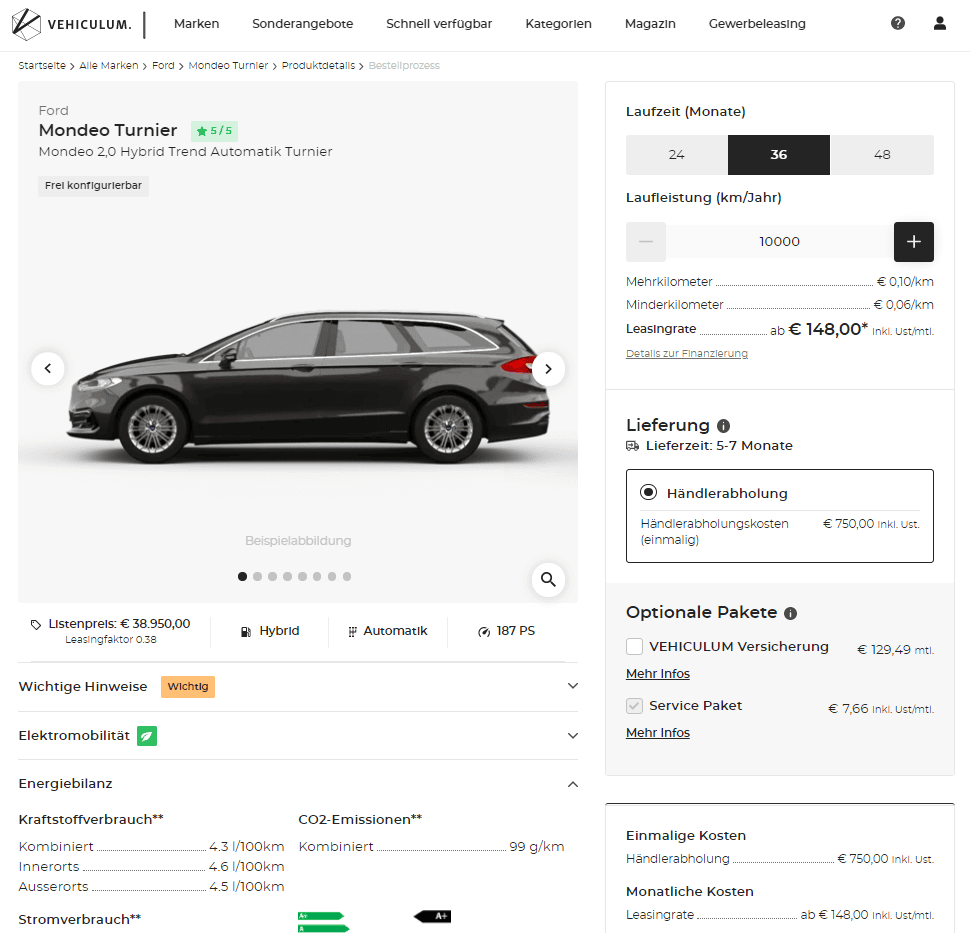The image size is (970, 933).
Task: Click the Innerorts 4.6 l/100km row
Action: click(x=152, y=867)
